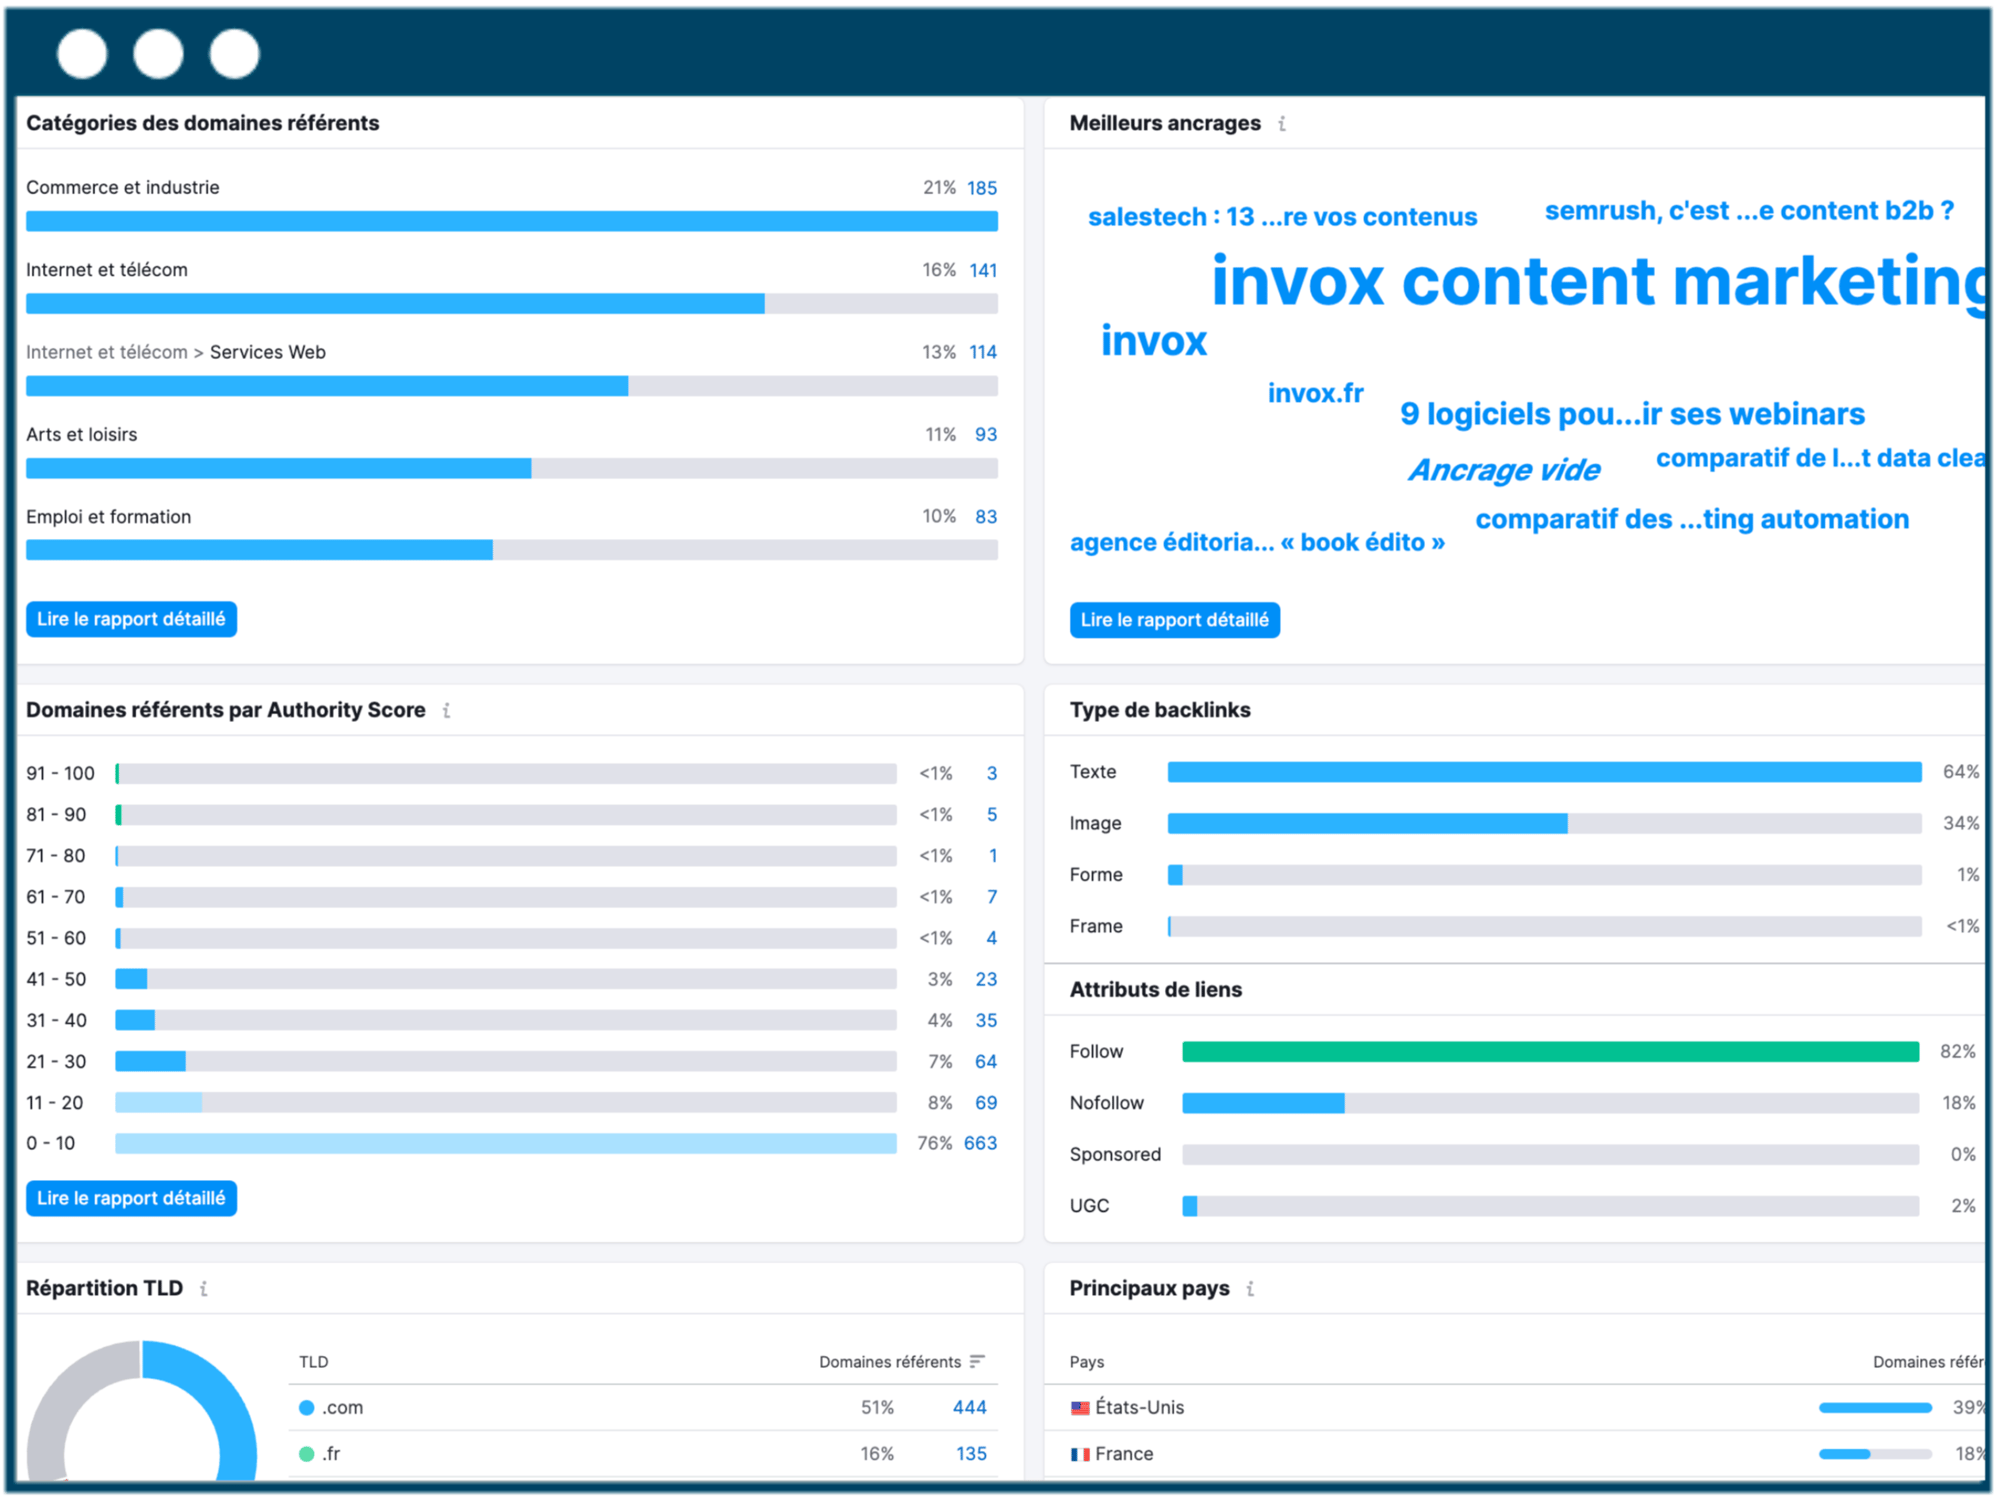The image size is (2000, 1501).
Task: Click the 'Ancrage vide' anchor
Action: point(1504,471)
